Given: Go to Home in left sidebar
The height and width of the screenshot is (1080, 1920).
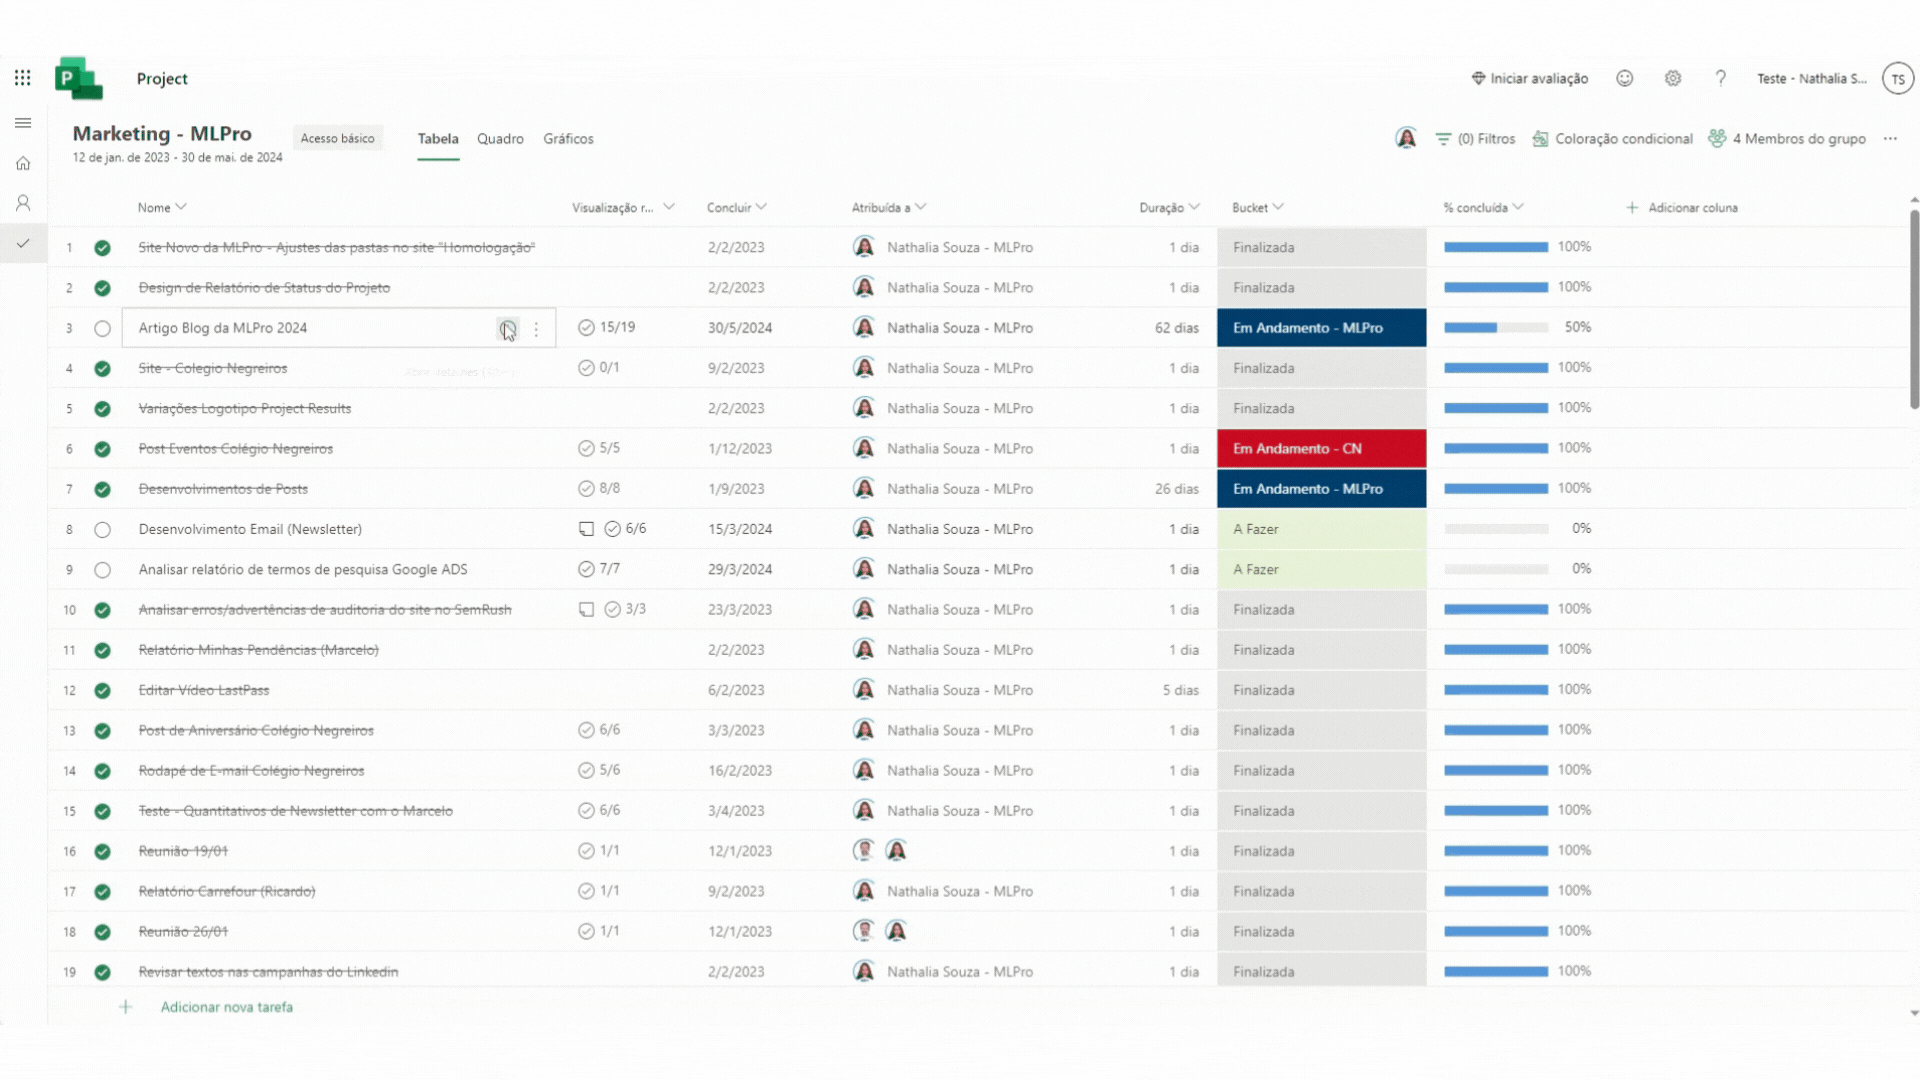Looking at the screenshot, I should point(23,163).
